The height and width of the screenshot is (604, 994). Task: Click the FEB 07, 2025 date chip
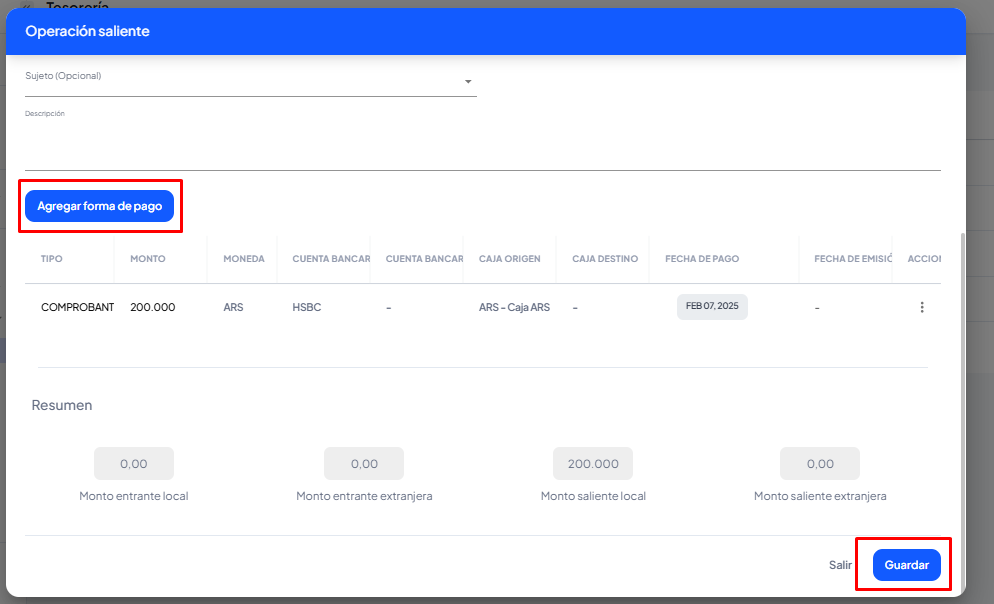point(712,306)
